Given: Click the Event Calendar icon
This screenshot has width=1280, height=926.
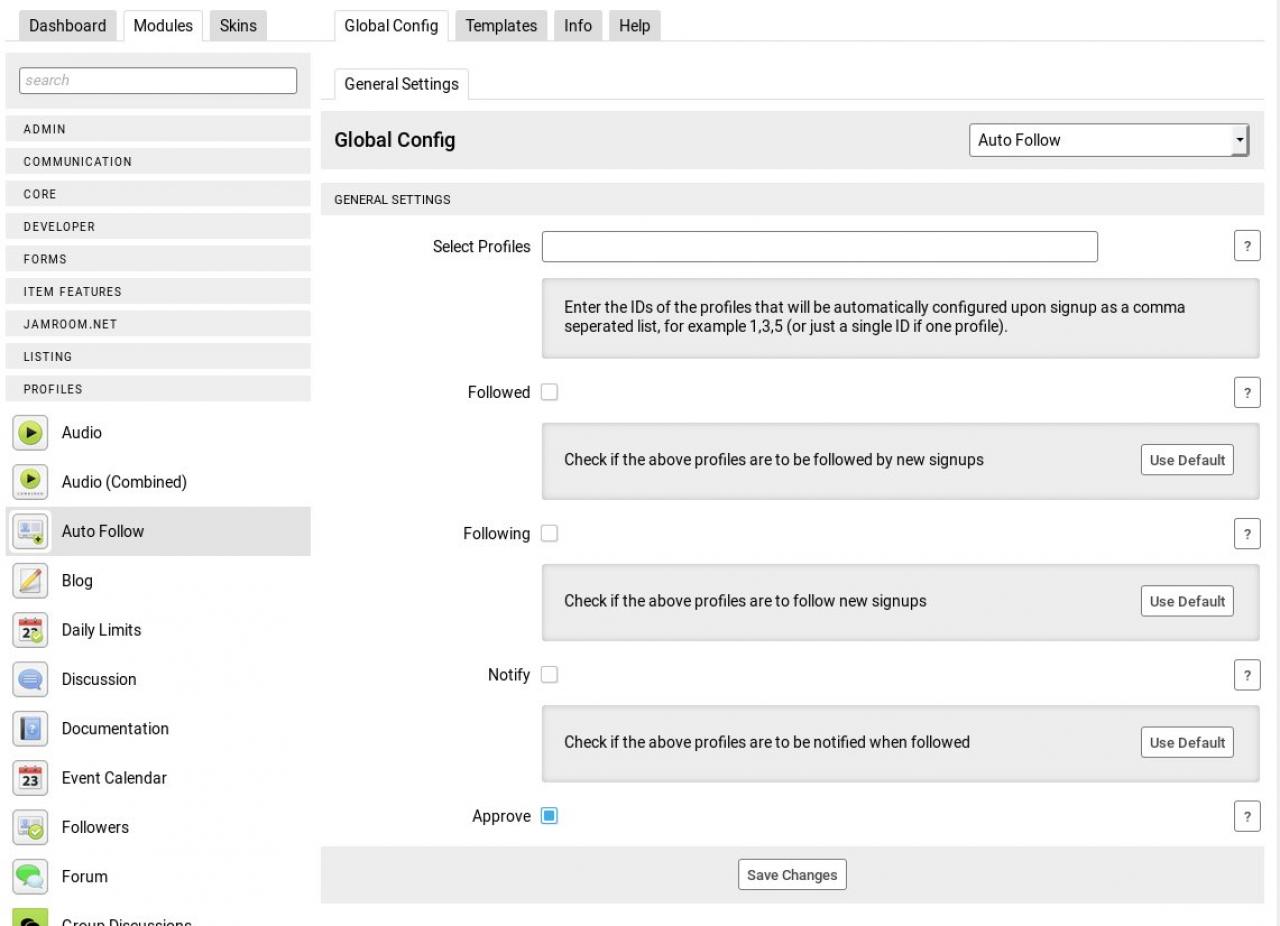Looking at the screenshot, I should [30, 778].
